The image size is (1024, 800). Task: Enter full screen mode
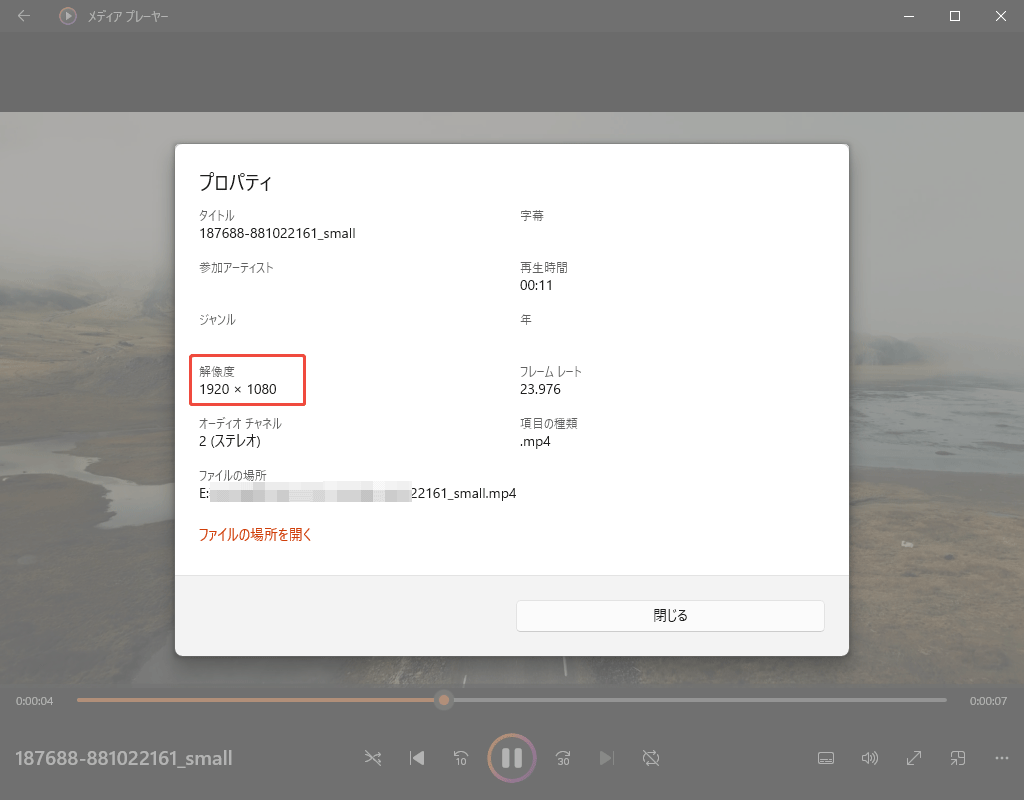tap(913, 758)
